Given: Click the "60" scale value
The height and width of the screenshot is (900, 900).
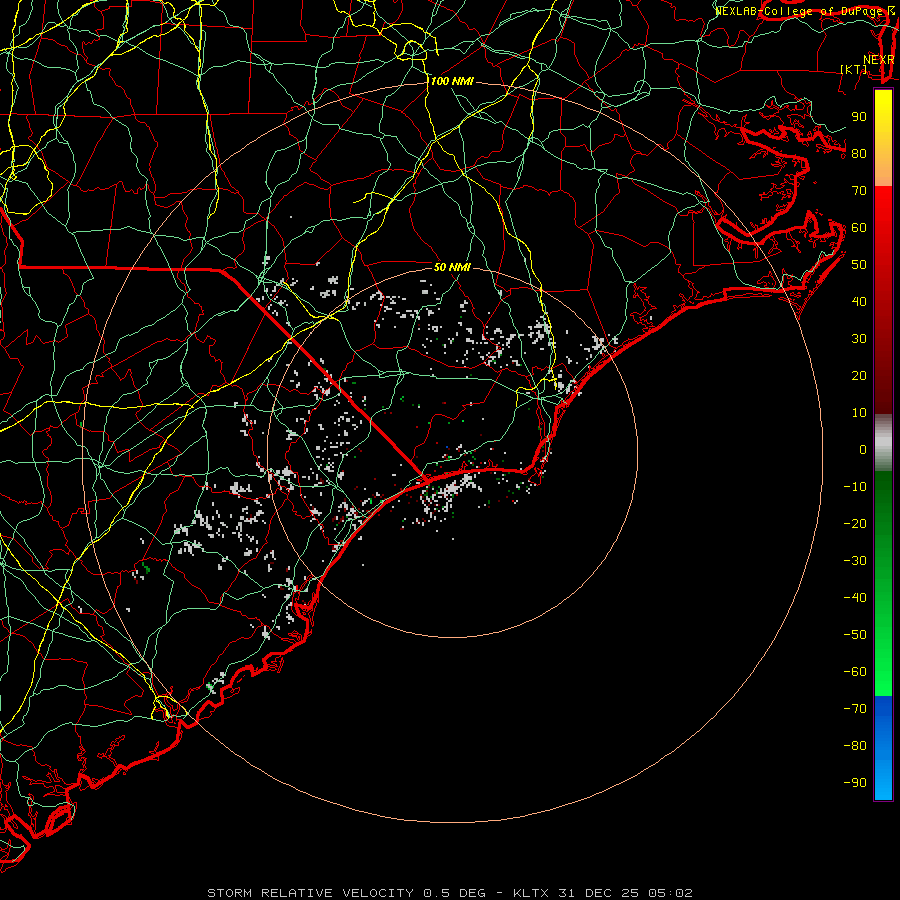Looking at the screenshot, I should point(859,228).
